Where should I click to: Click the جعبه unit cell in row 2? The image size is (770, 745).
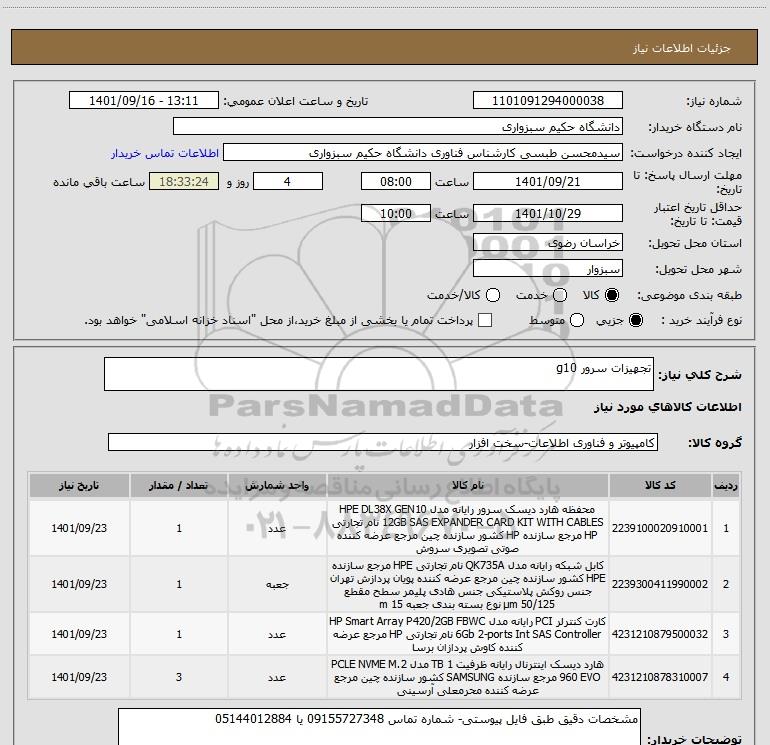277,584
